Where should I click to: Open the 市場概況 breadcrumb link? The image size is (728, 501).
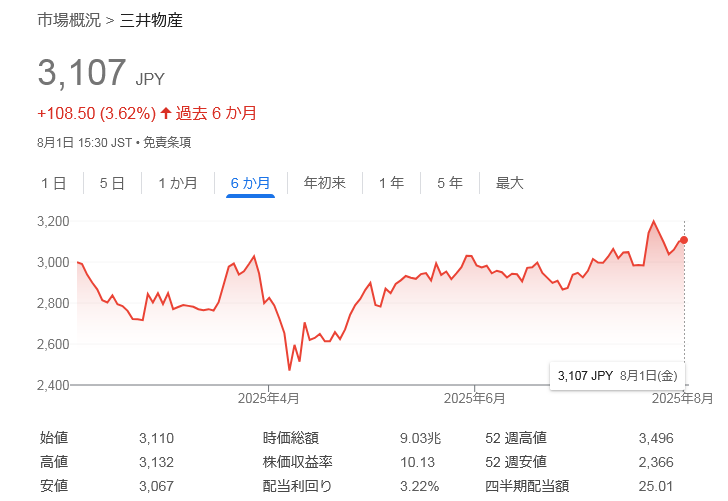(69, 20)
